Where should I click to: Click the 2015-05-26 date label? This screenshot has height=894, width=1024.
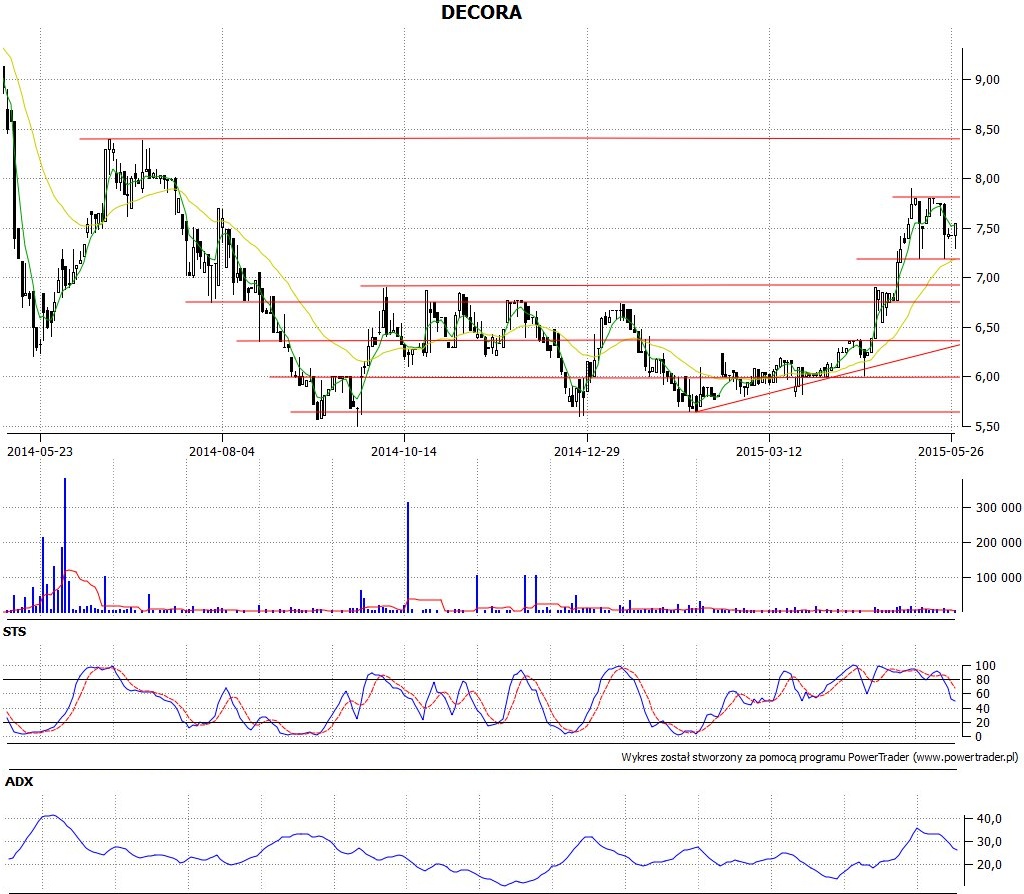[x=950, y=451]
